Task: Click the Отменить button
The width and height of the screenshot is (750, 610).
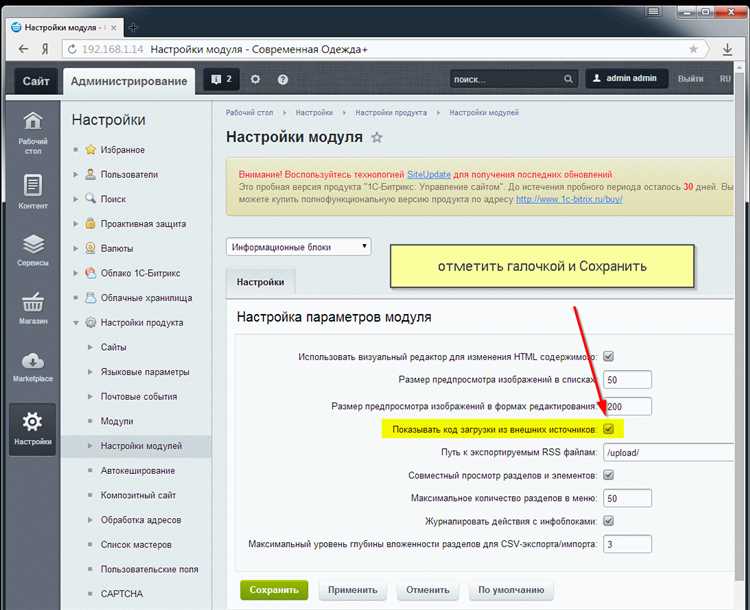Action: coord(428,590)
